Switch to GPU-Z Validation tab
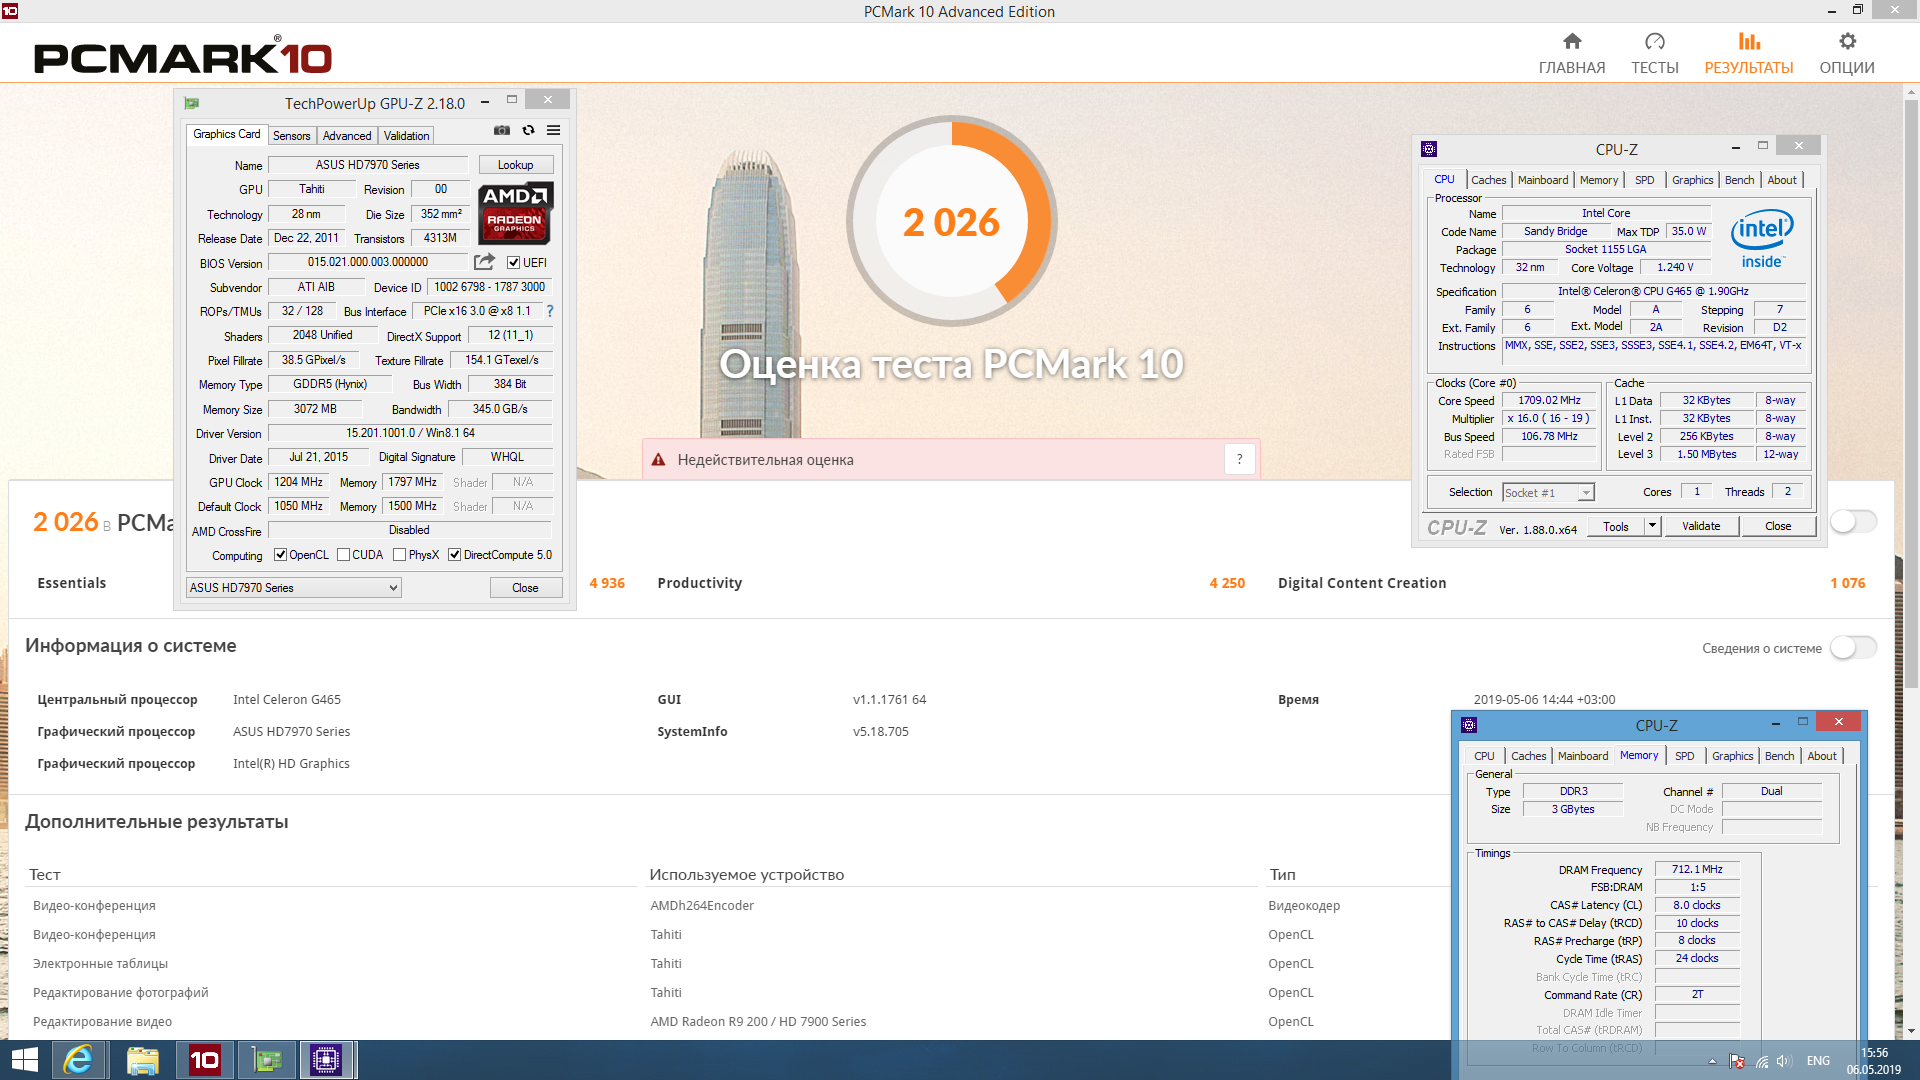This screenshot has width=1920, height=1080. coord(407,136)
